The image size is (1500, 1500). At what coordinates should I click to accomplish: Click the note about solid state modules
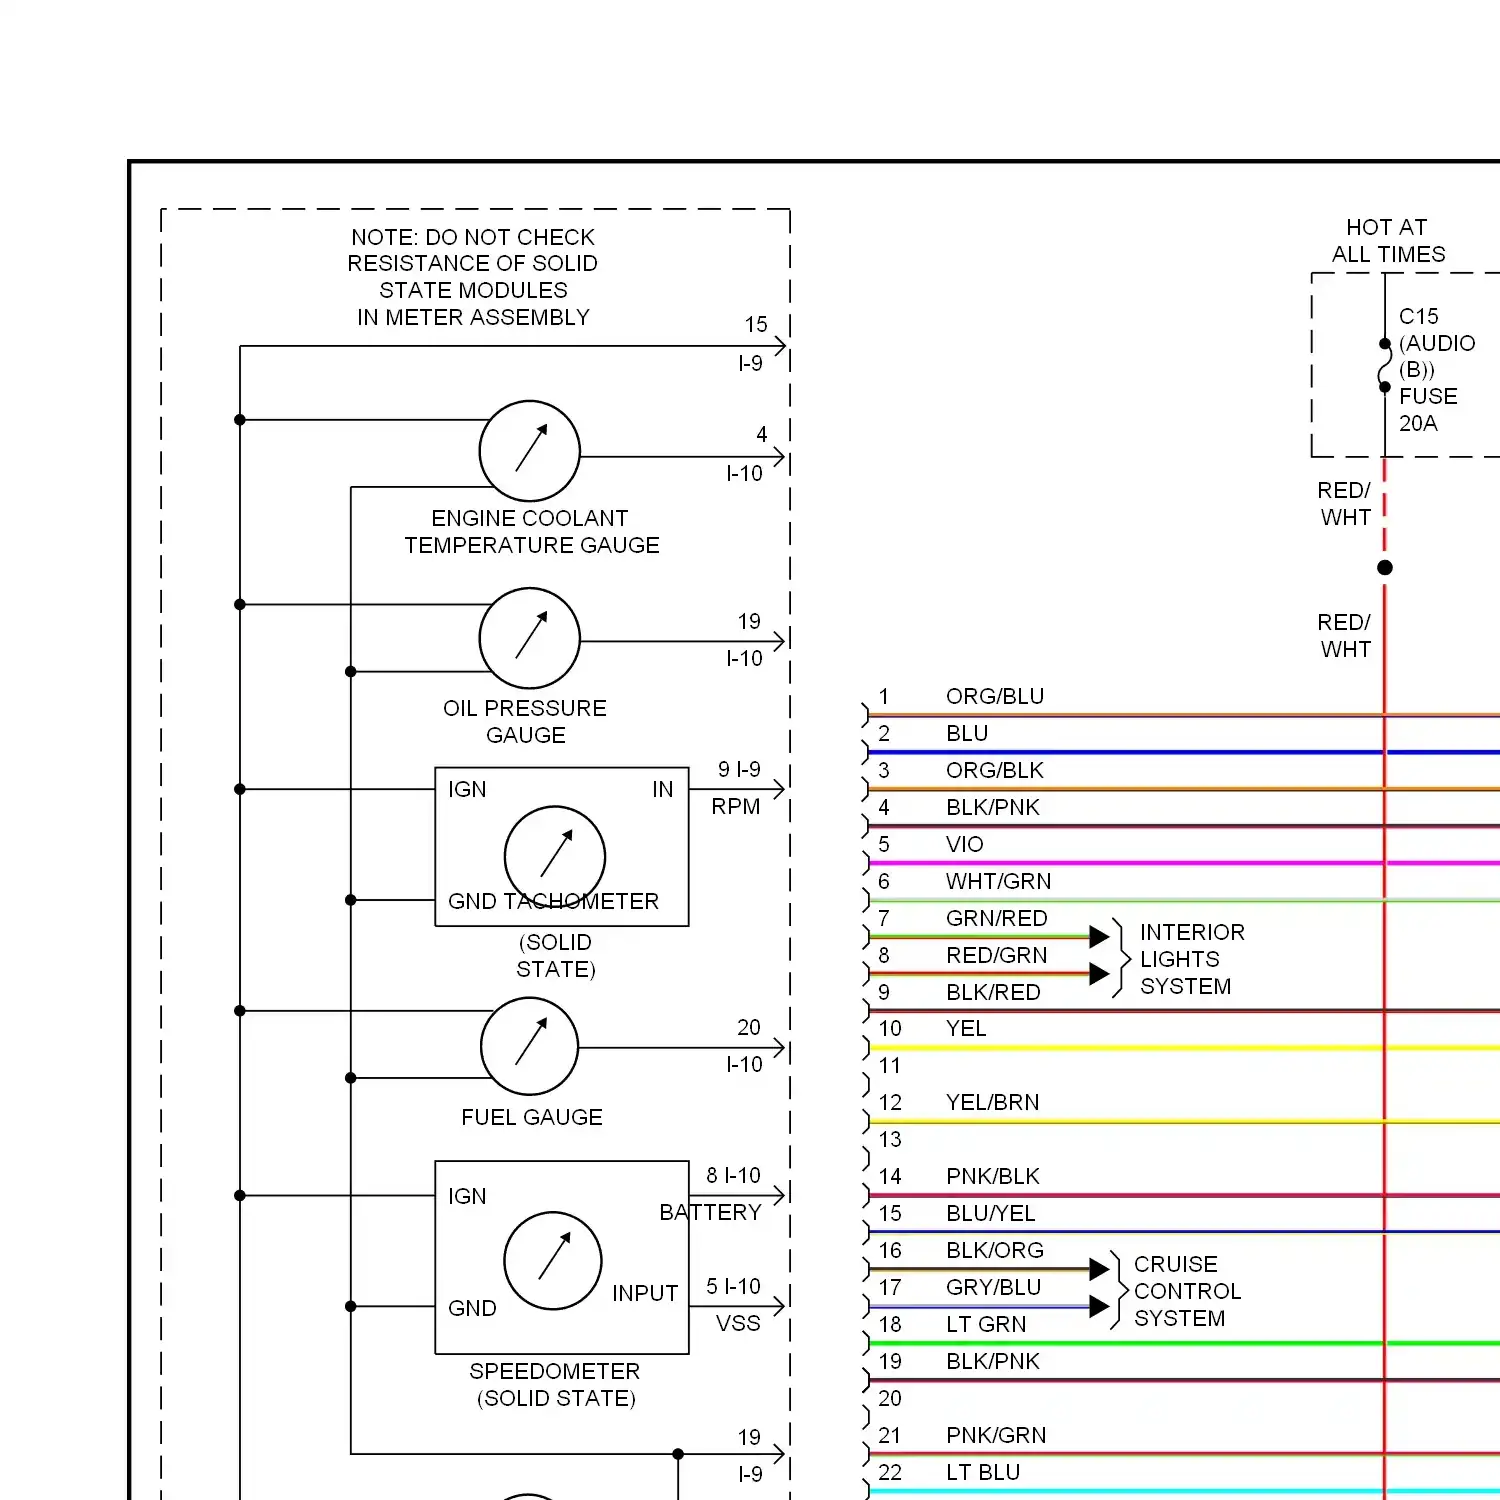point(473,277)
